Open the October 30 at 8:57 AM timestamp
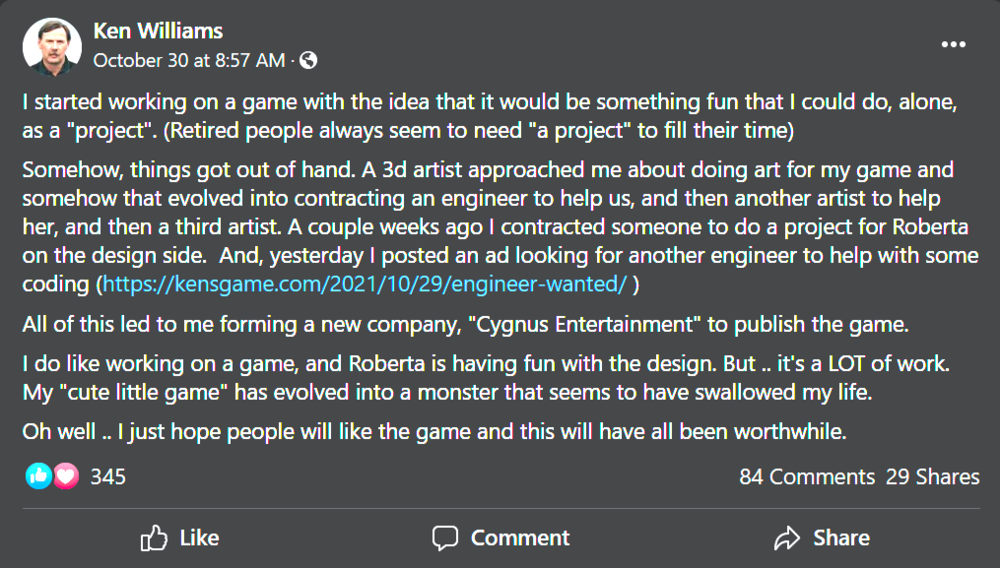Image resolution: width=1000 pixels, height=568 pixels. pyautogui.click(x=188, y=60)
